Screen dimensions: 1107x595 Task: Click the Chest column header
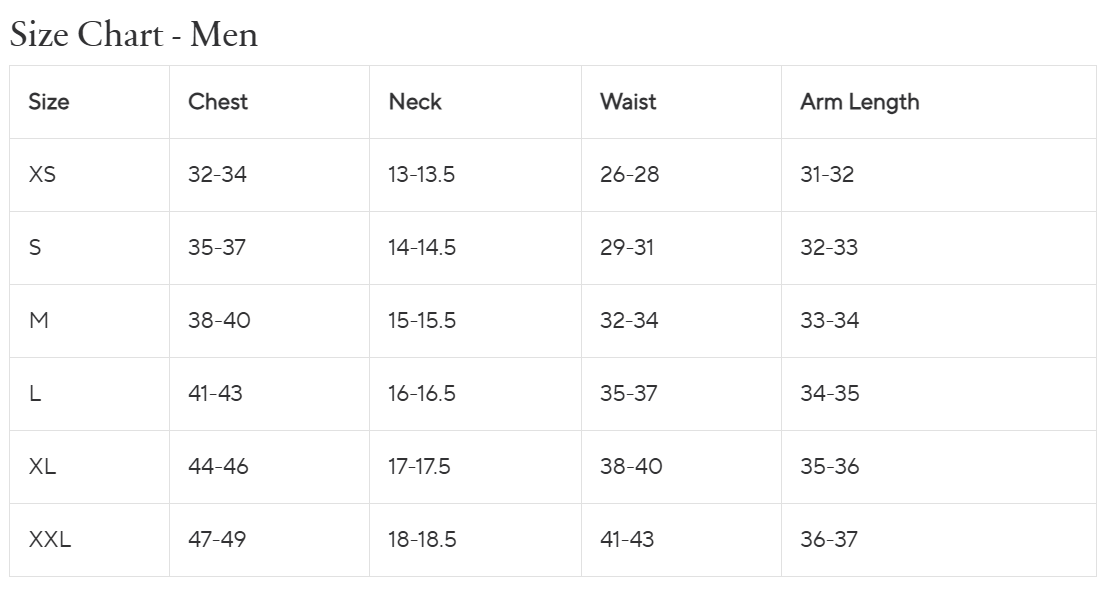(x=218, y=102)
